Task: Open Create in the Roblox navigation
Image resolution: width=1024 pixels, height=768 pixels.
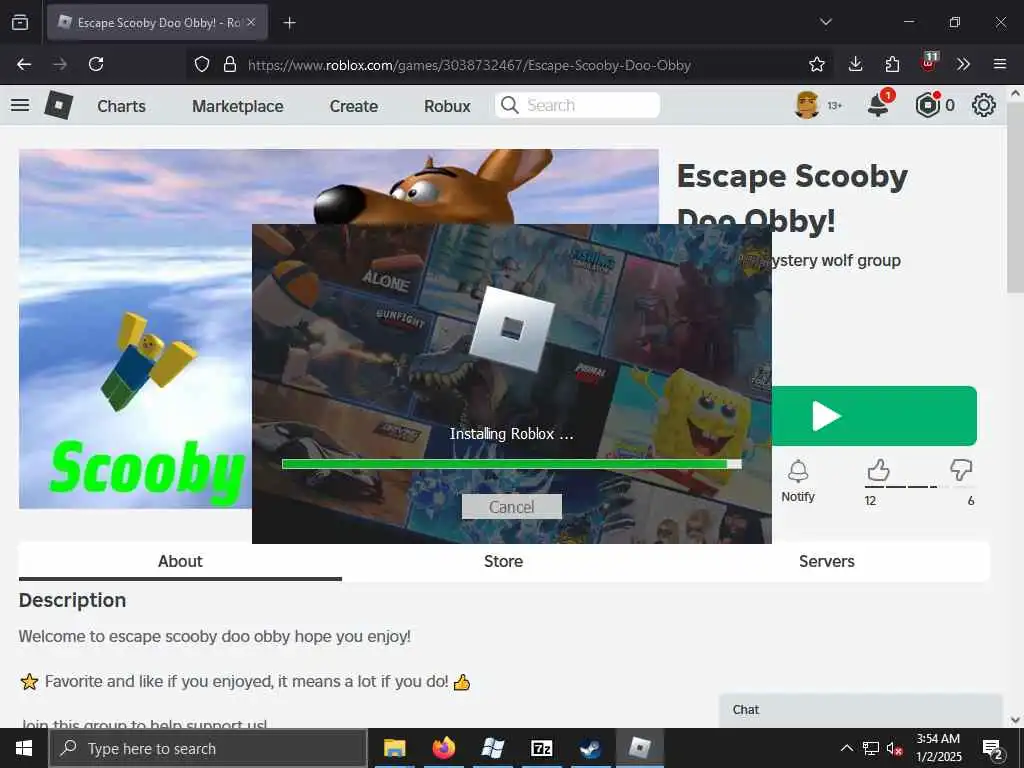Action: click(x=353, y=106)
